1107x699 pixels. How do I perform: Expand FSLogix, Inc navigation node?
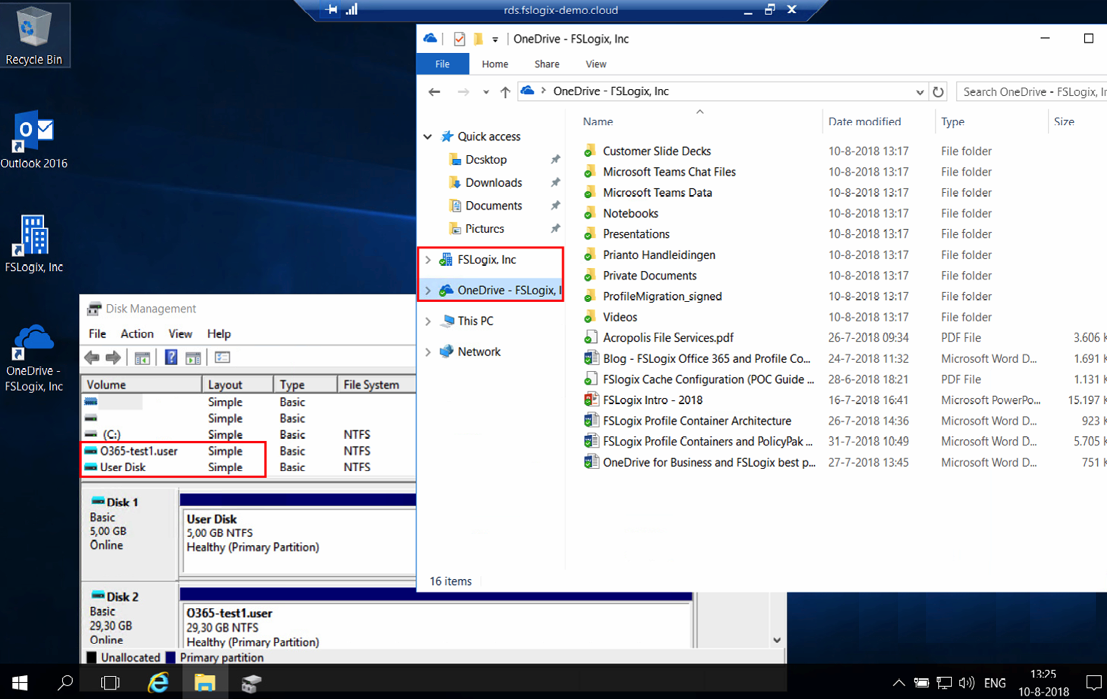tap(428, 260)
